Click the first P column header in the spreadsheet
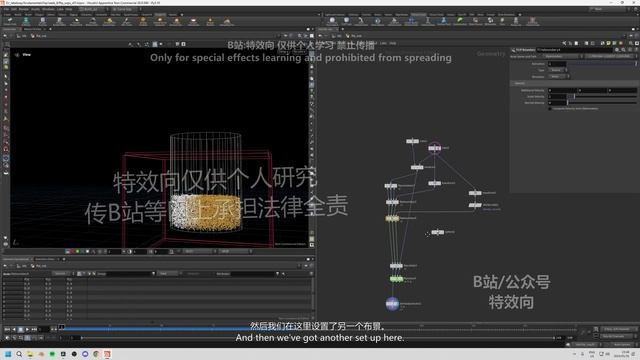Viewport: 640px width, 360px height. pyautogui.click(x=27, y=279)
